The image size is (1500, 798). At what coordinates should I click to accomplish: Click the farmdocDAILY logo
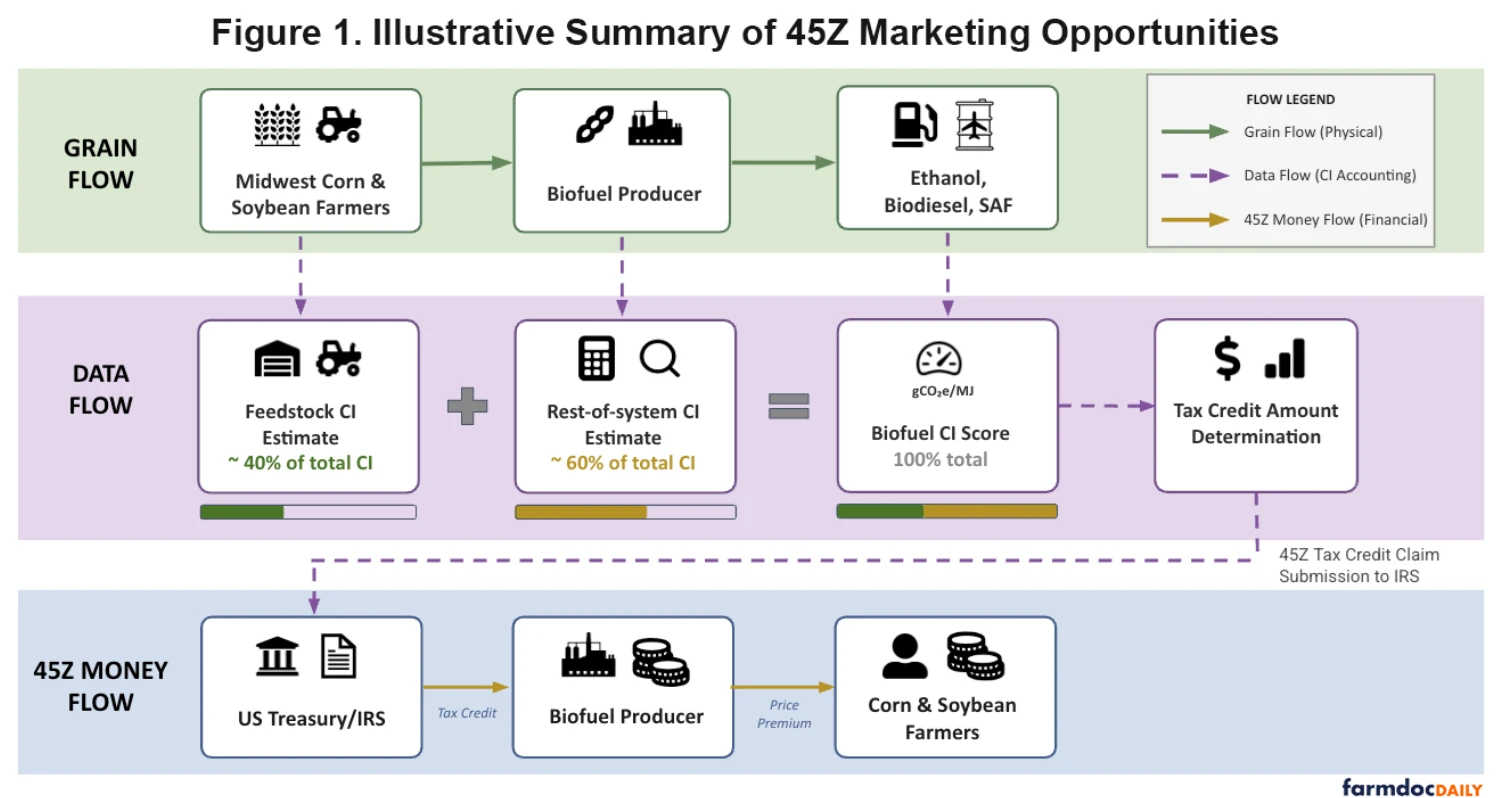(x=1411, y=786)
